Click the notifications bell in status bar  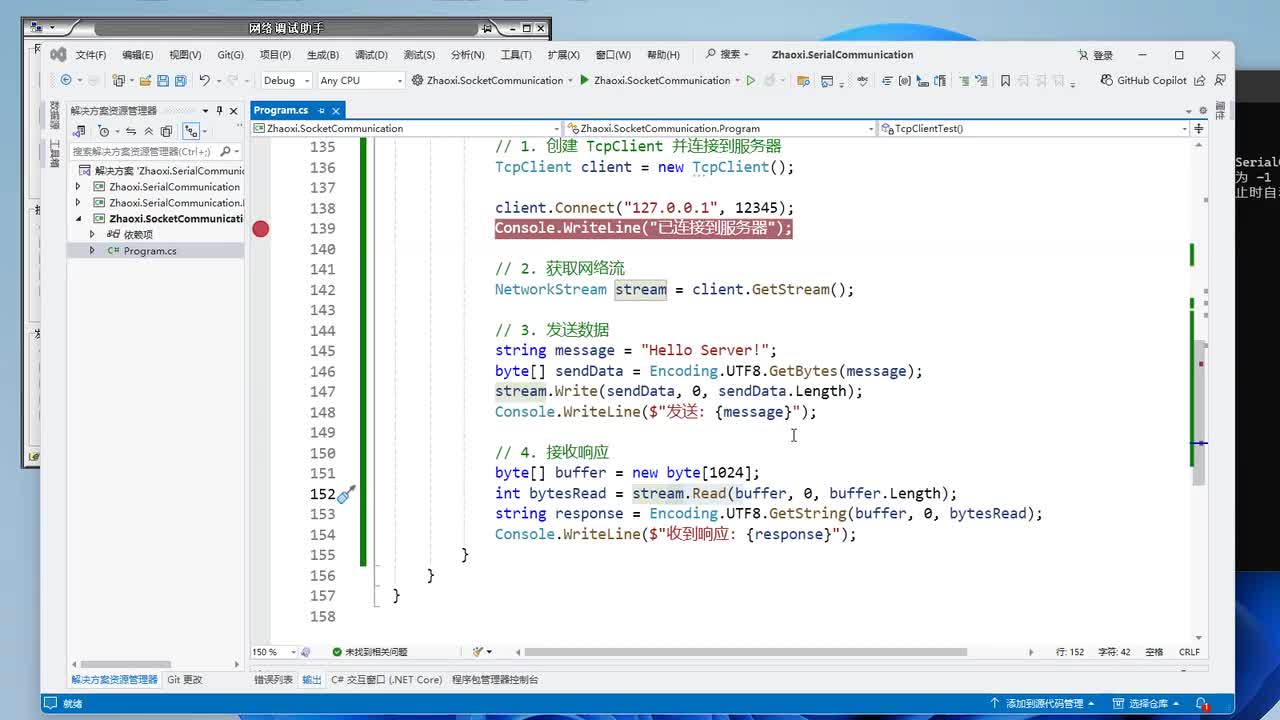click(1202, 704)
